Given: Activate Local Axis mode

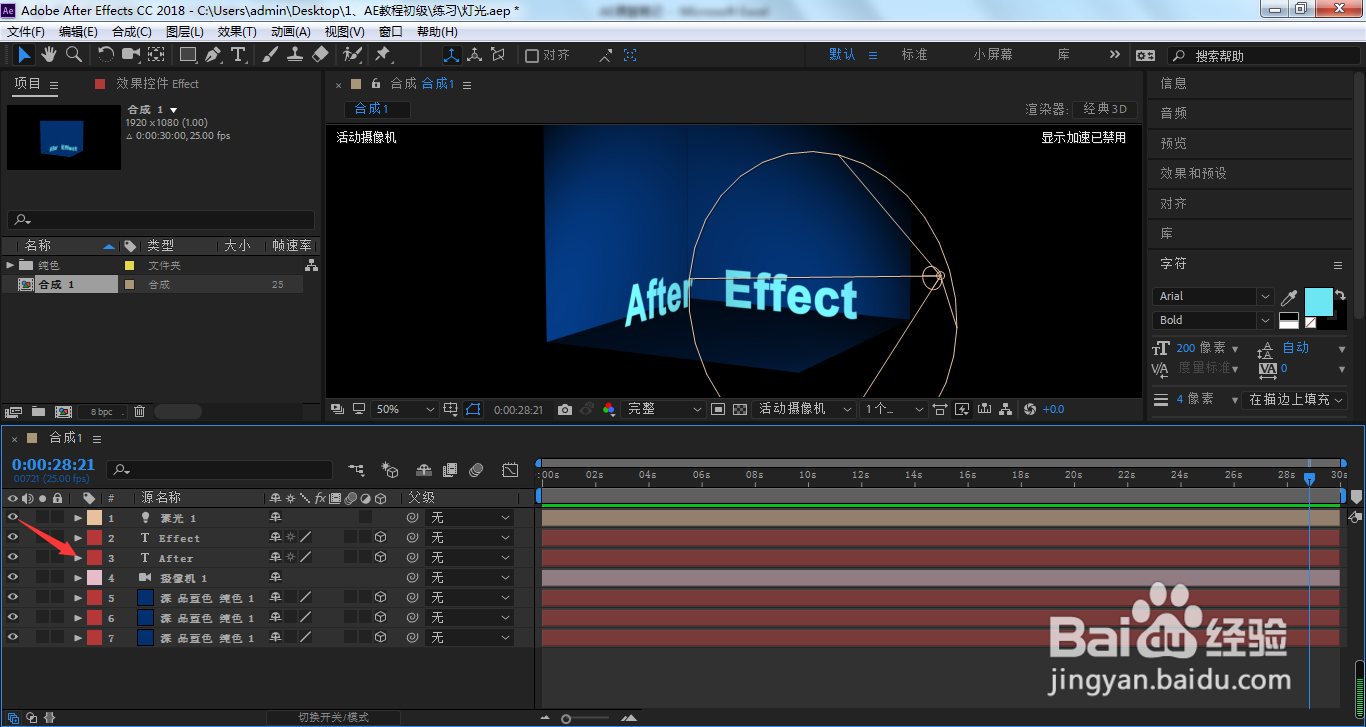Looking at the screenshot, I should (451, 55).
